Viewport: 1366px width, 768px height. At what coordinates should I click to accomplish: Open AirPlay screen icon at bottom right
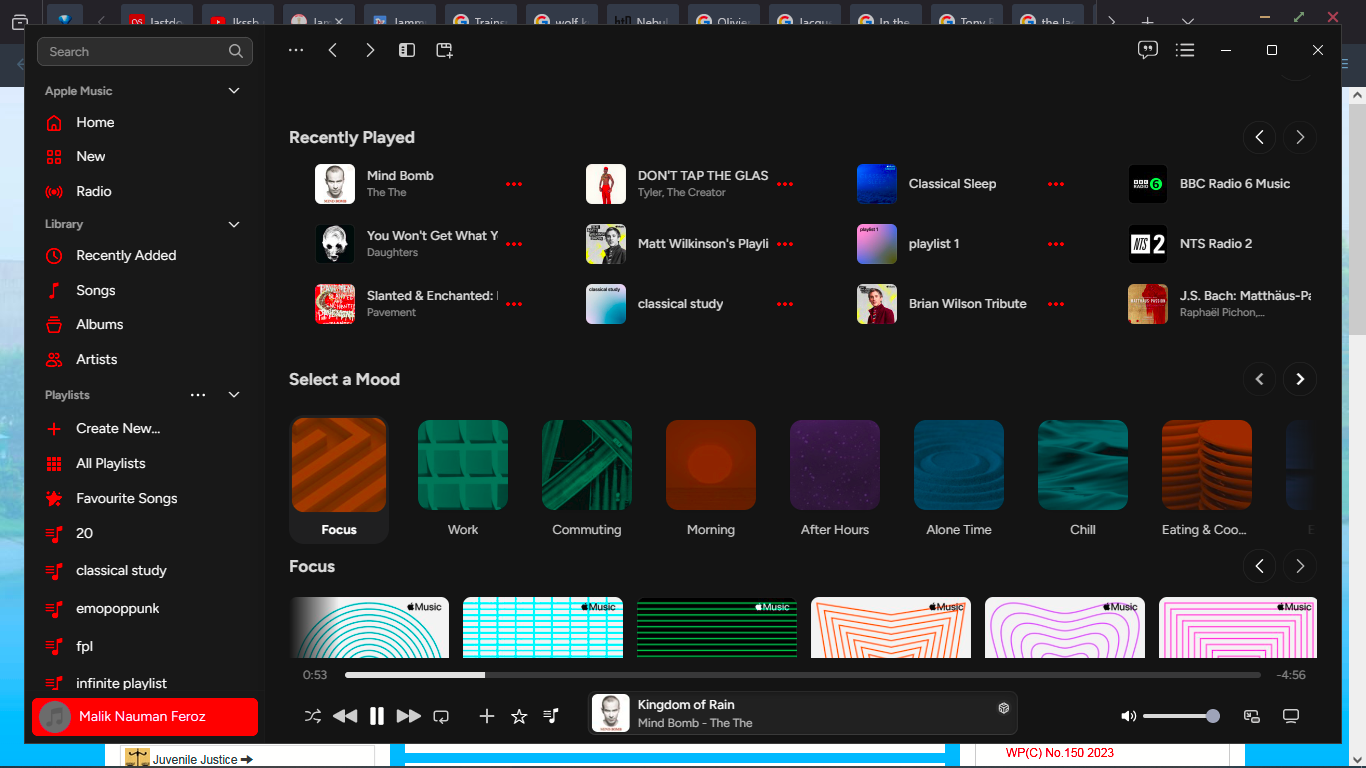tap(1291, 716)
